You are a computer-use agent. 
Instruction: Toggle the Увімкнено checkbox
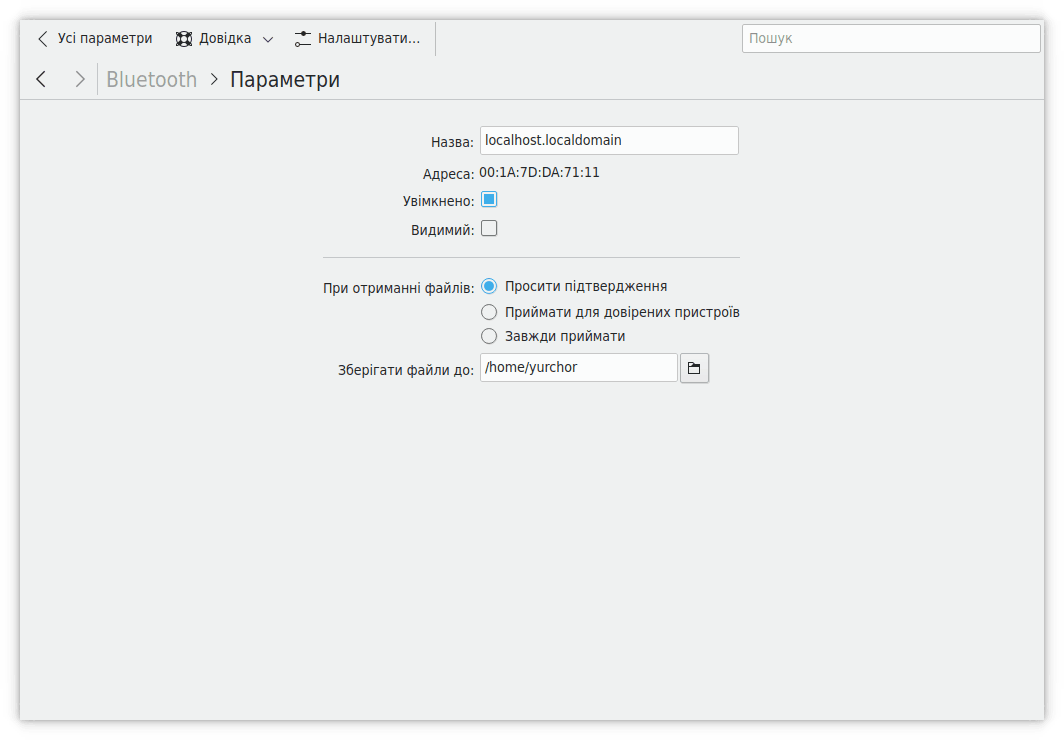tap(489, 200)
